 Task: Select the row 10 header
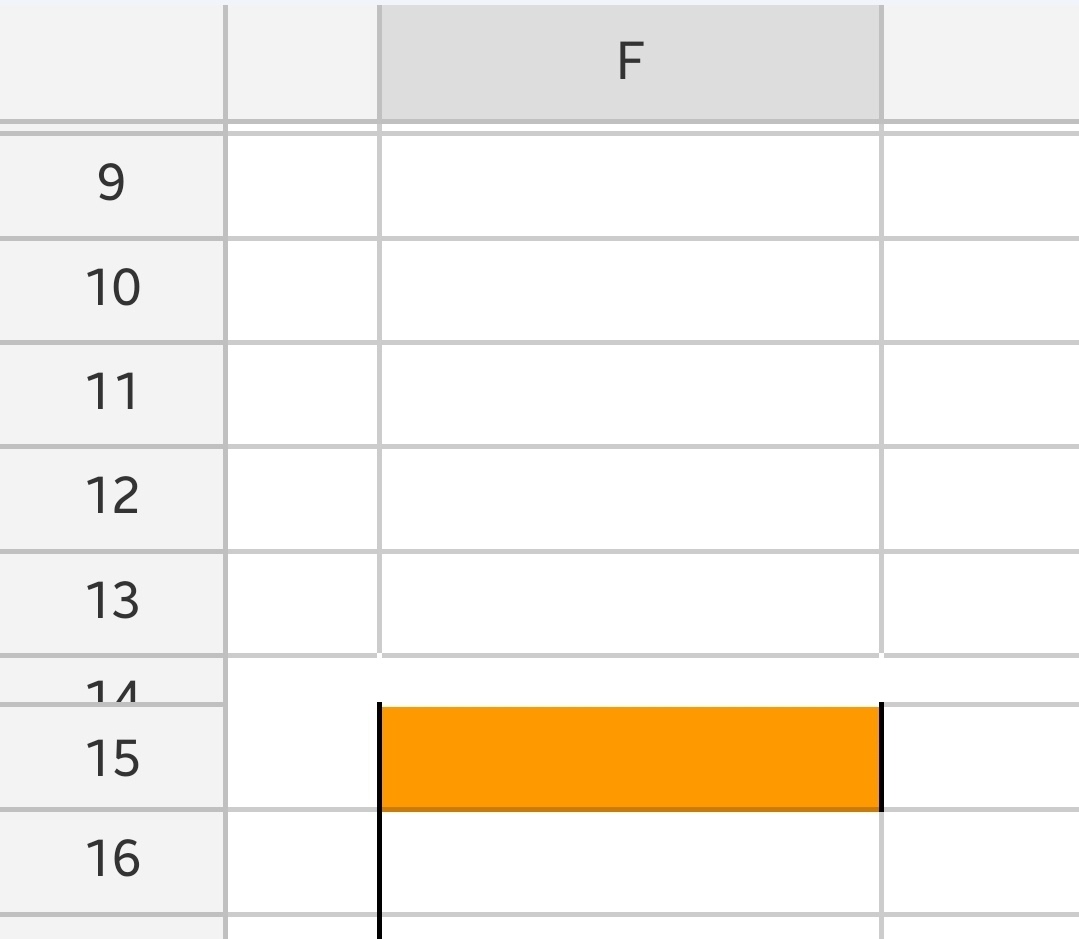coord(111,290)
